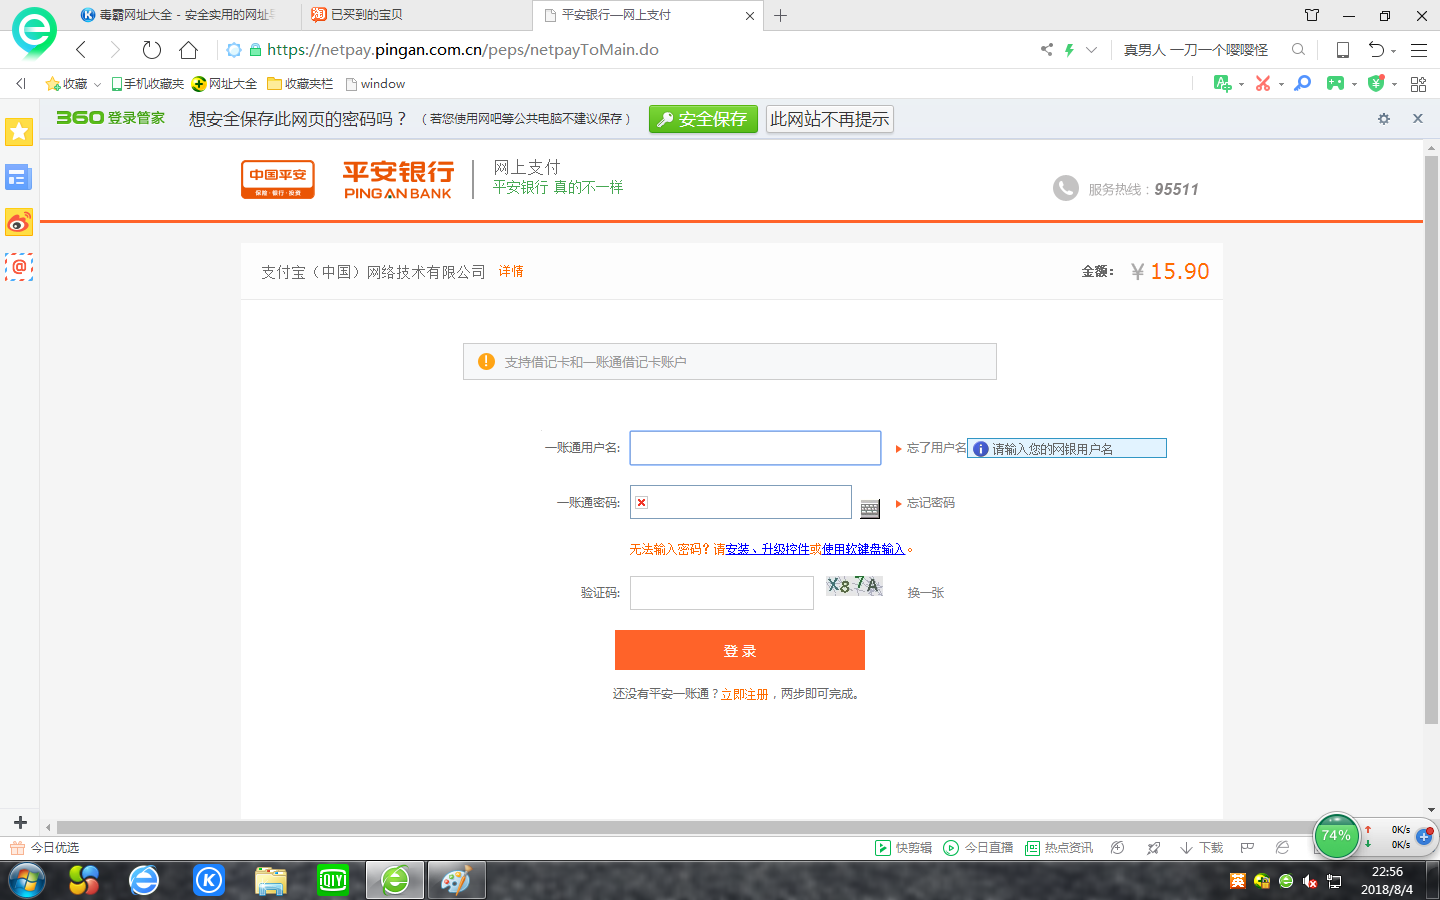Open the yellow star favorites sidebar icon

(x=19, y=132)
